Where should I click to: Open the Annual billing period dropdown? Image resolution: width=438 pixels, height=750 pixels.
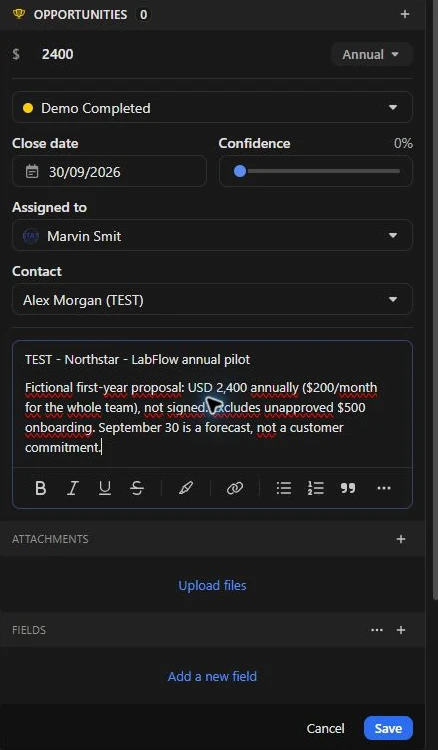(x=372, y=54)
